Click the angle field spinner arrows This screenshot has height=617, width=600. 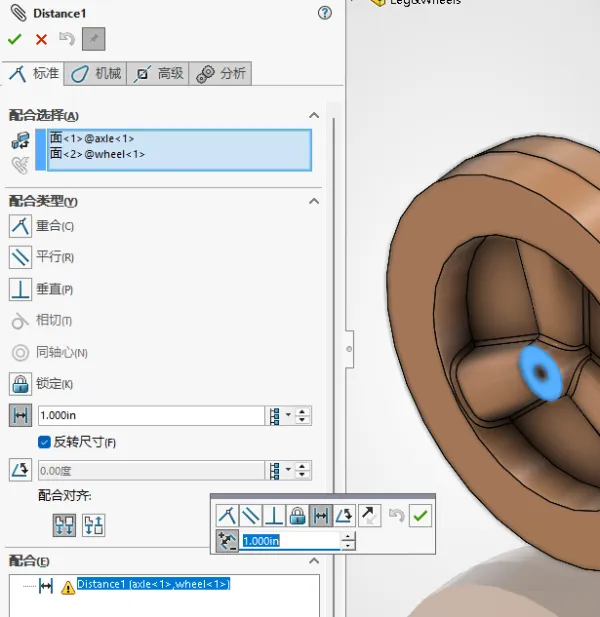click(302, 470)
